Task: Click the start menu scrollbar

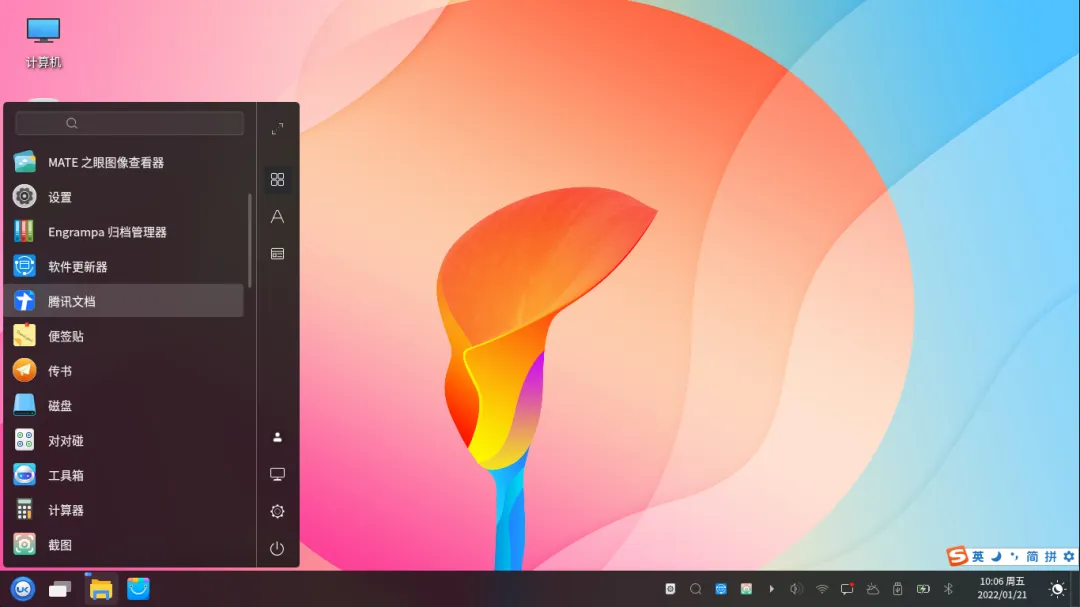Action: point(249,240)
